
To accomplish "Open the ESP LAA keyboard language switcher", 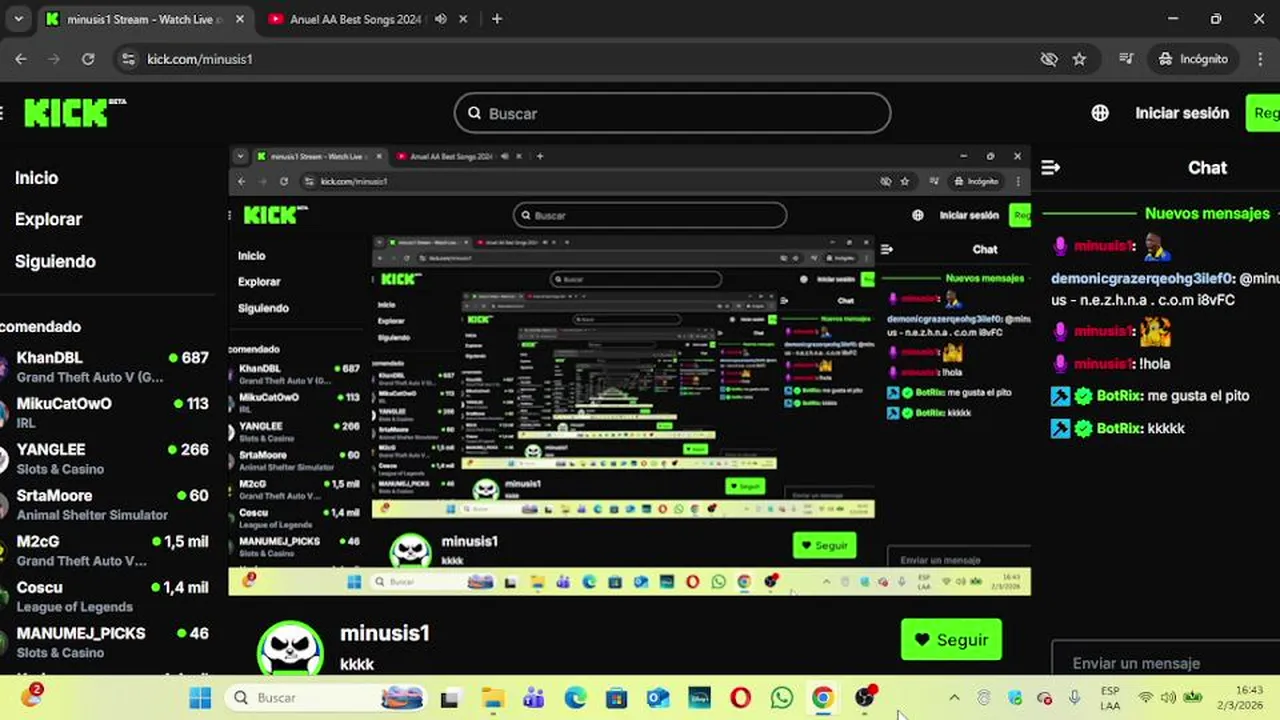I will (1110, 698).
